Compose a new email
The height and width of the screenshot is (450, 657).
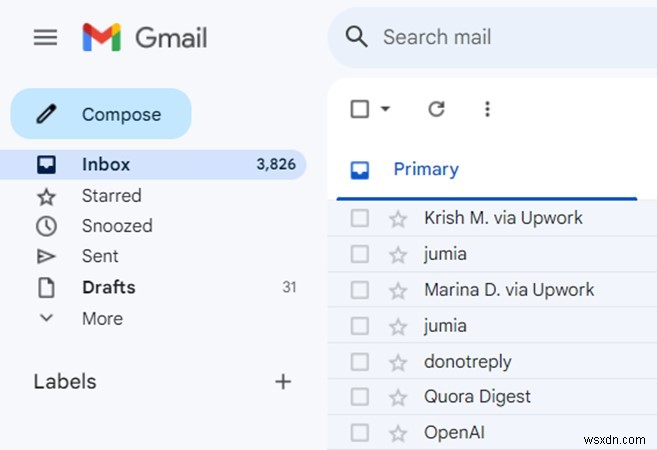pyautogui.click(x=101, y=114)
